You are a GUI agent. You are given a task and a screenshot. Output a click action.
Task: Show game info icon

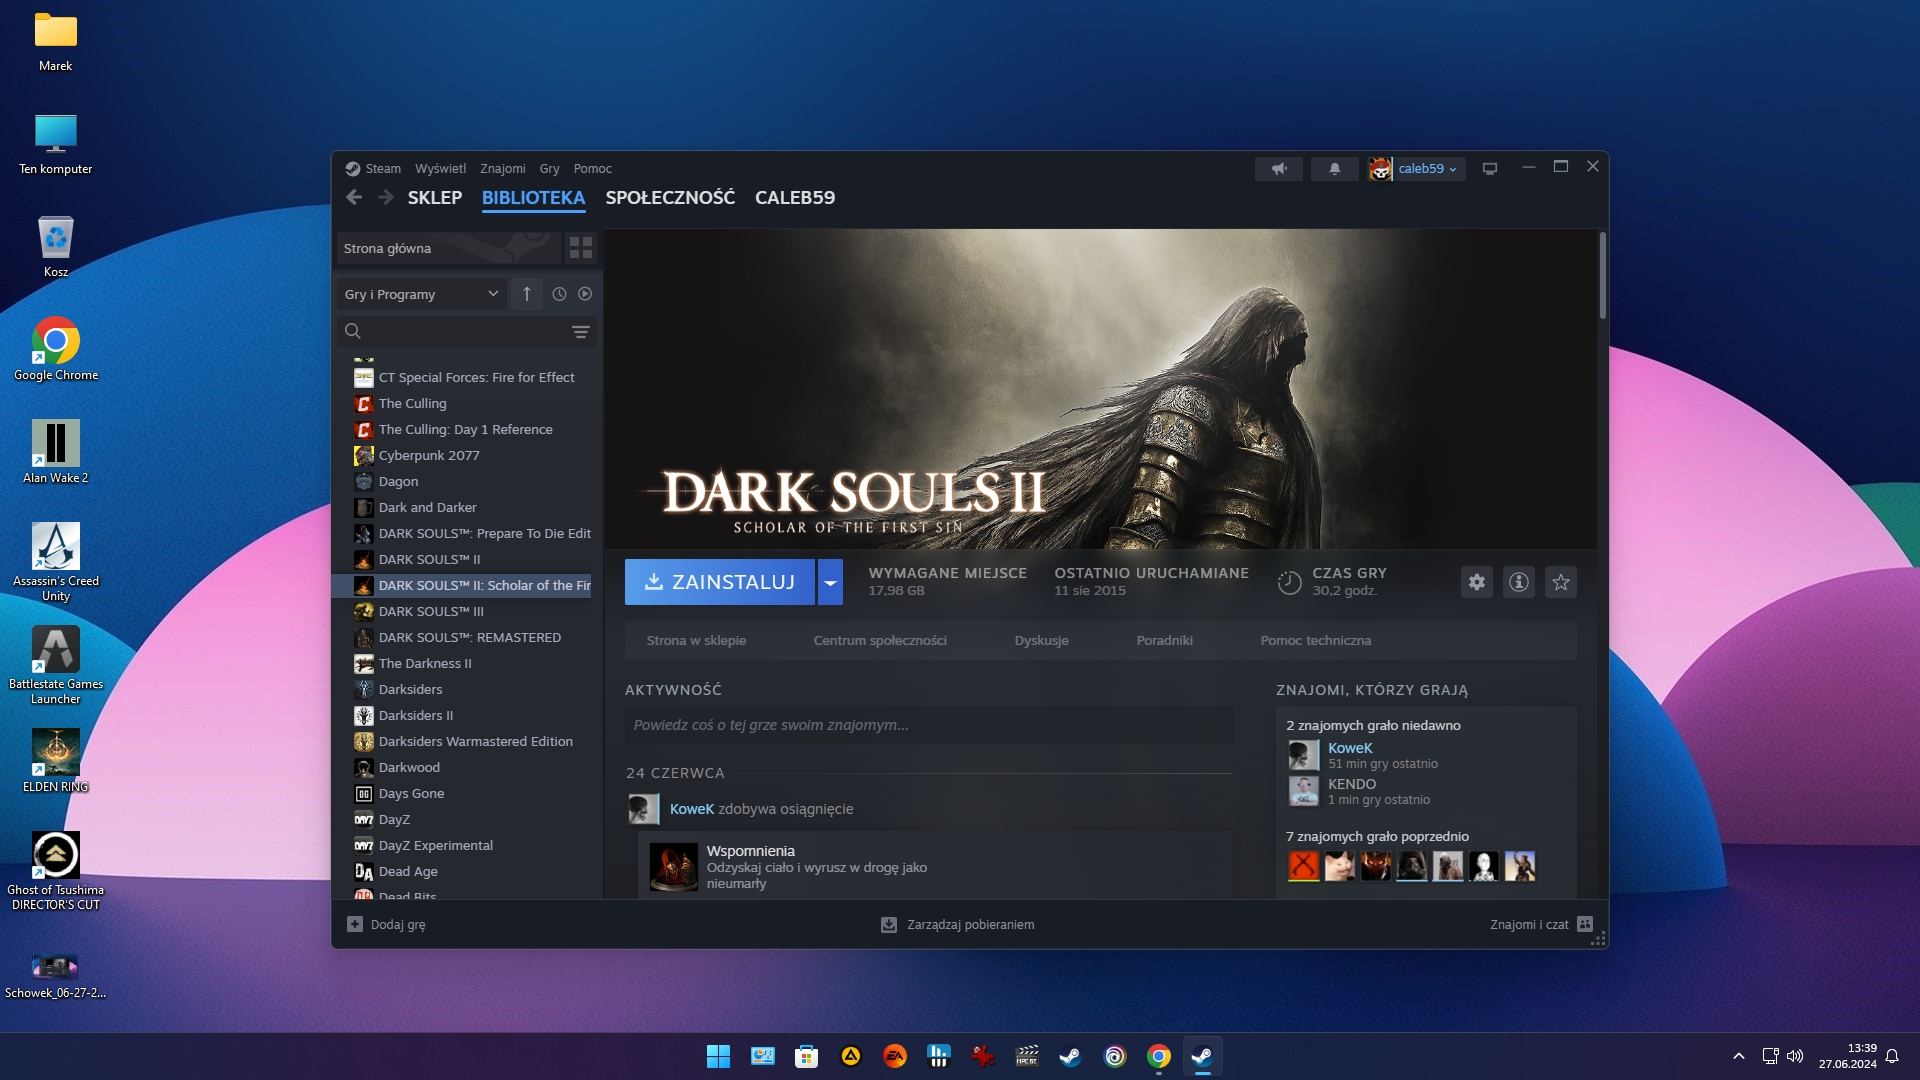coord(1519,582)
